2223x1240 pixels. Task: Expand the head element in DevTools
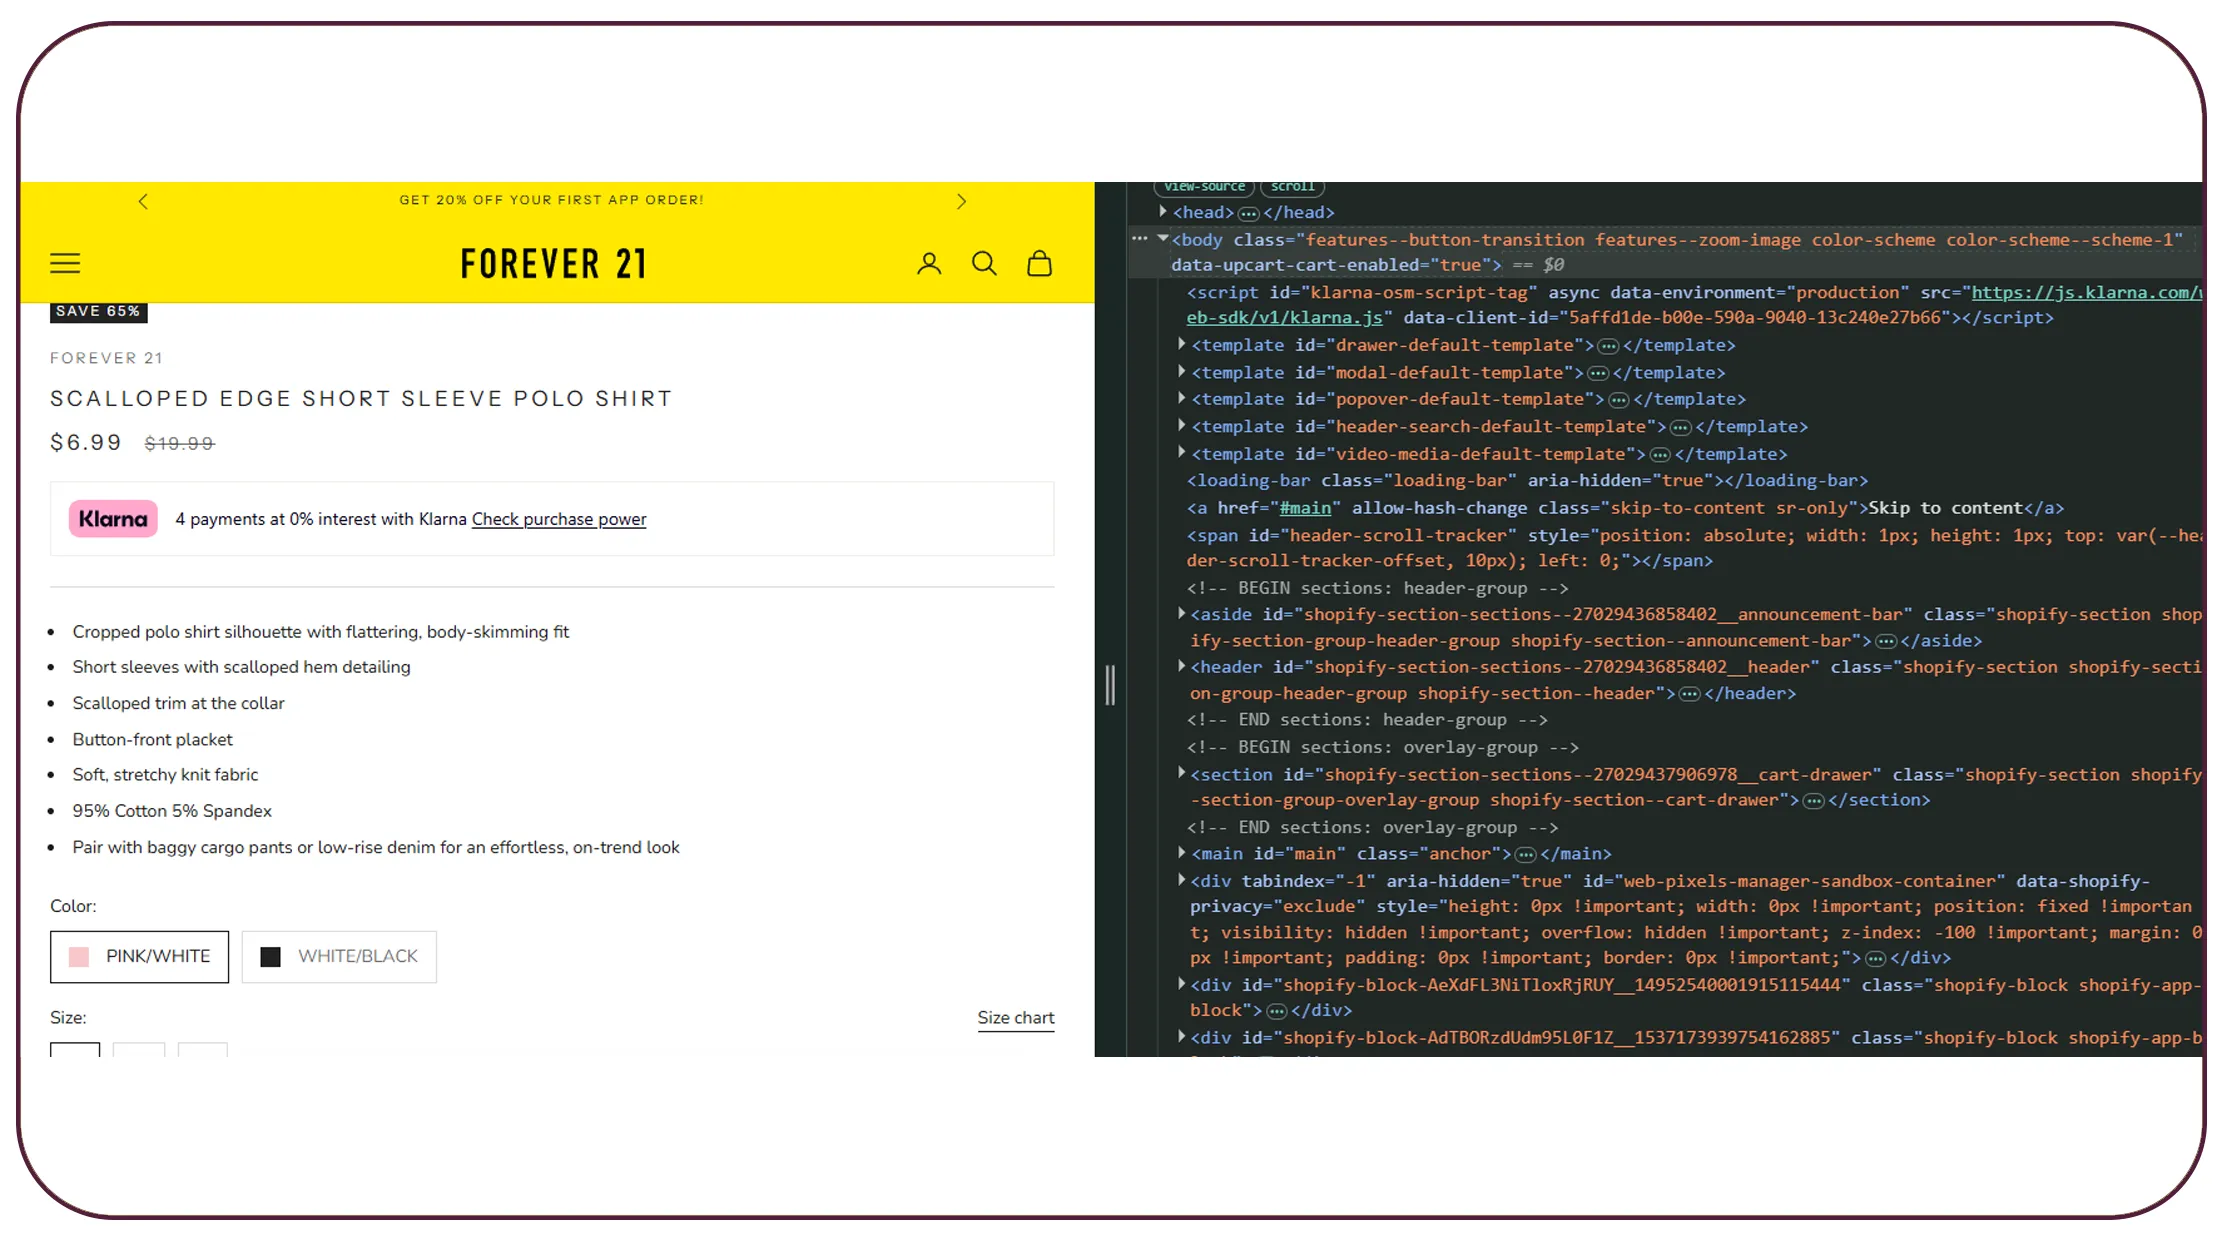click(x=1163, y=212)
